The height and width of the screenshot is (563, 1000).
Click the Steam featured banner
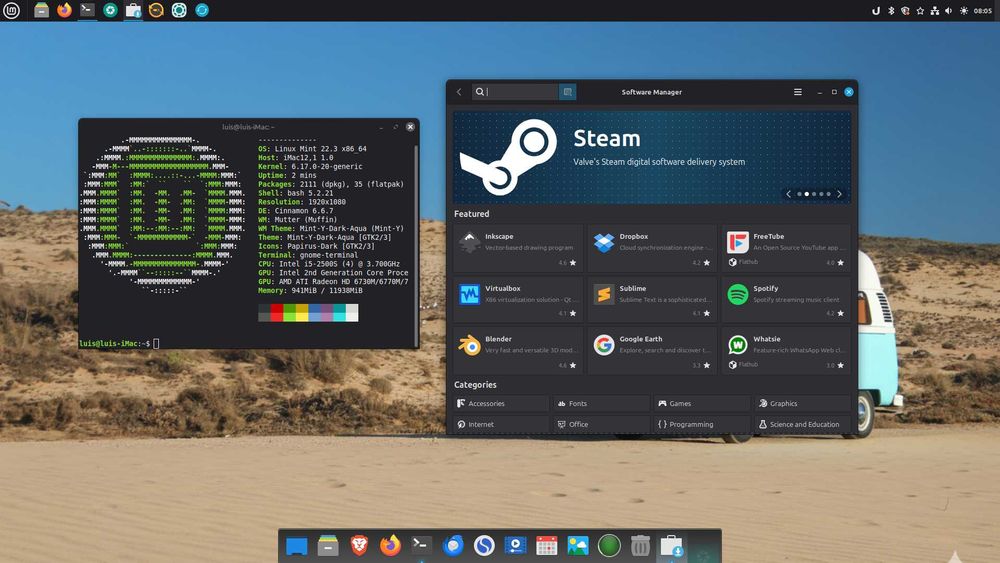[652, 157]
